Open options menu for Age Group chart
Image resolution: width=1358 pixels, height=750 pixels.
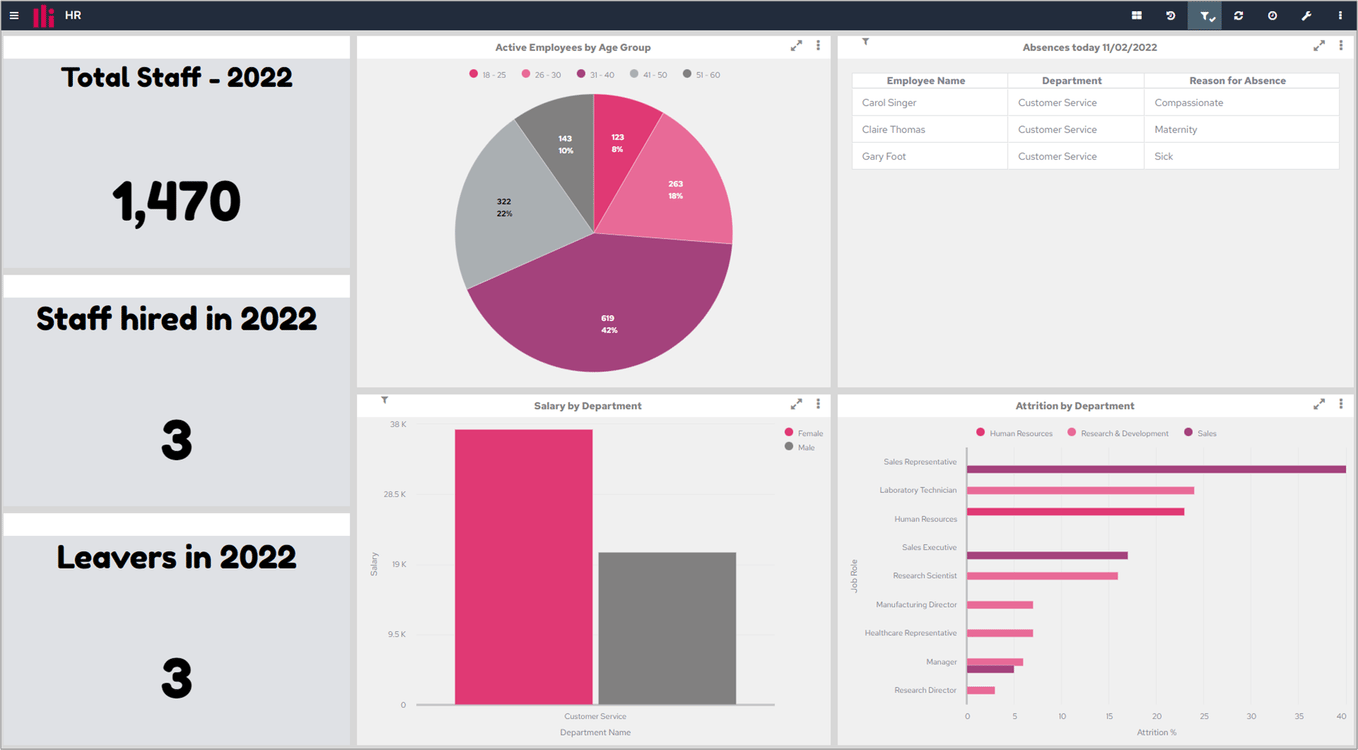point(818,46)
